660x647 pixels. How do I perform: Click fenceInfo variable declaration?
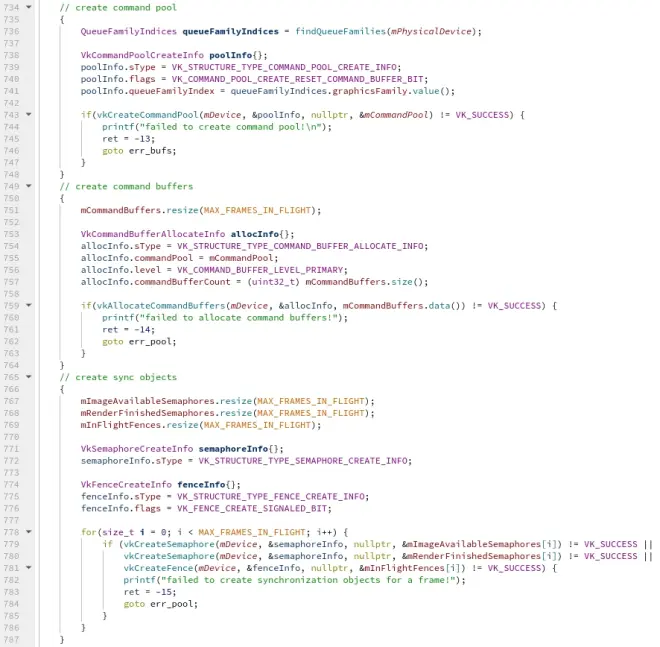201,485
